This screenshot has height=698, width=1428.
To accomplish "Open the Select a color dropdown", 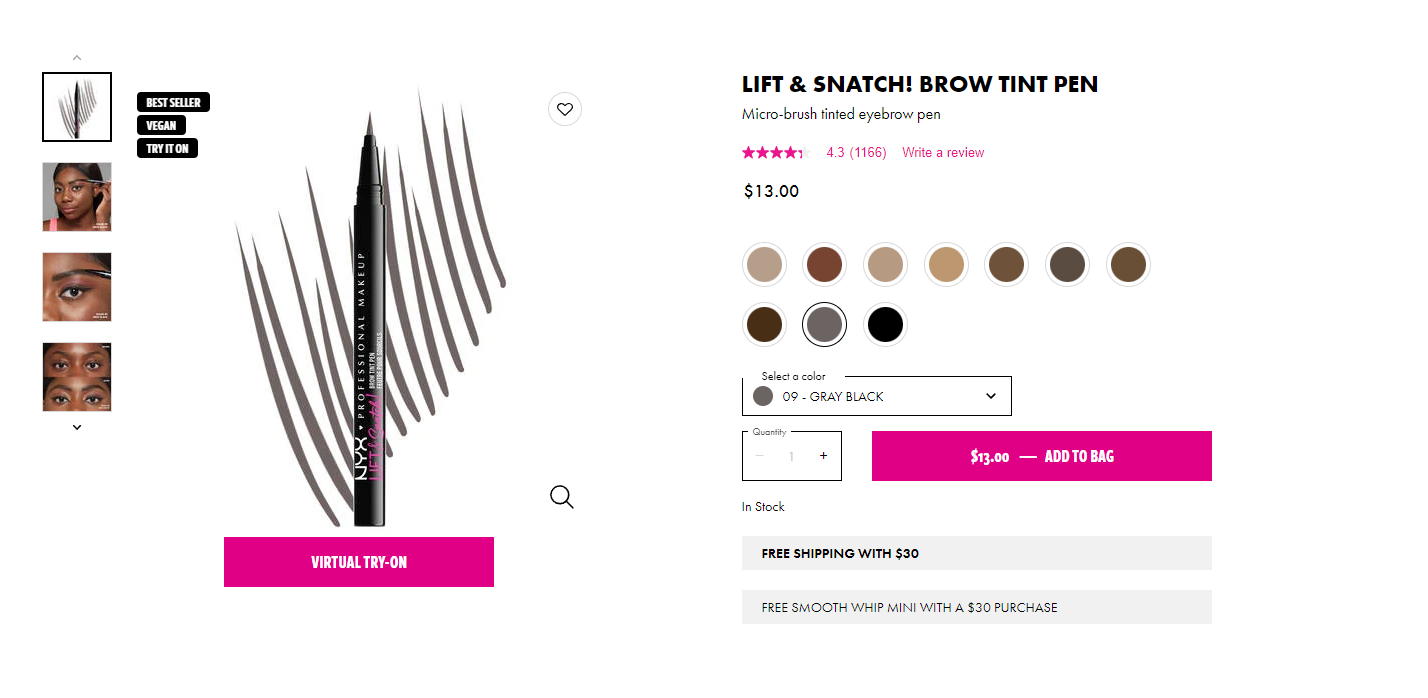I will pos(876,396).
